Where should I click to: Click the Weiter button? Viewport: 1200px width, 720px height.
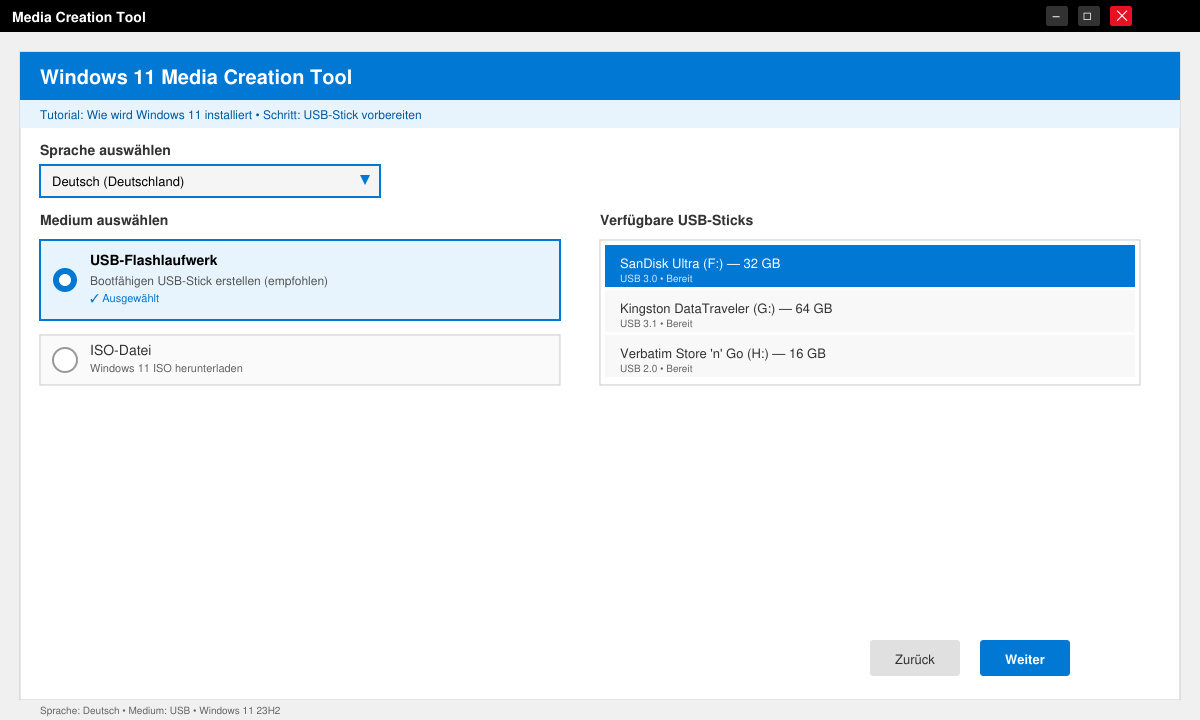1025,658
